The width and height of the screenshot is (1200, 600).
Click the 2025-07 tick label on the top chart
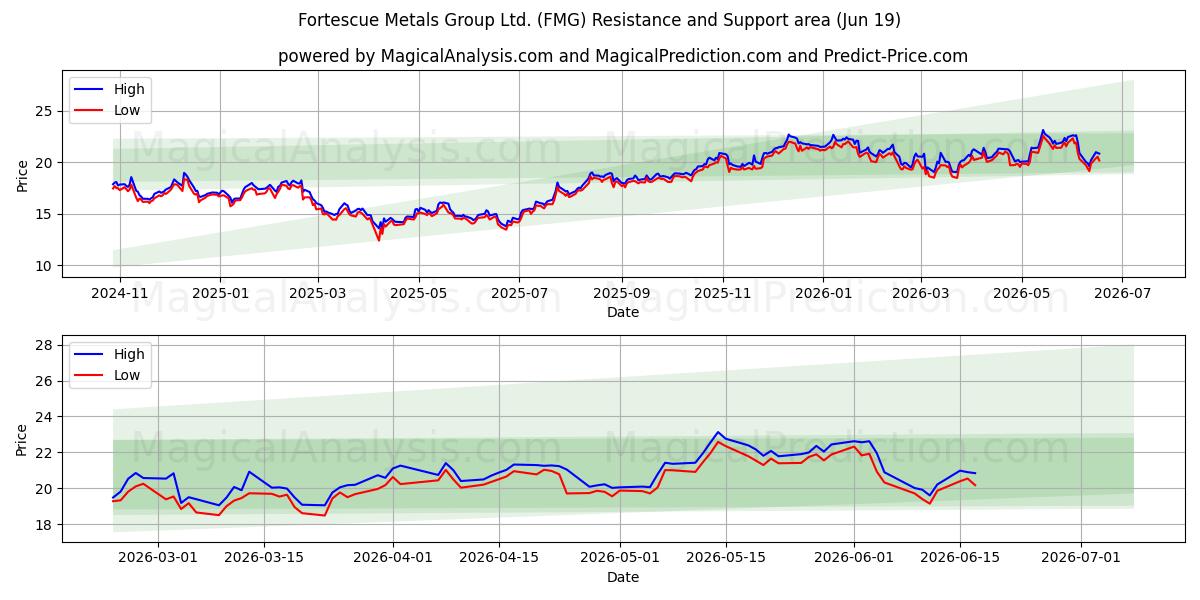coord(518,293)
